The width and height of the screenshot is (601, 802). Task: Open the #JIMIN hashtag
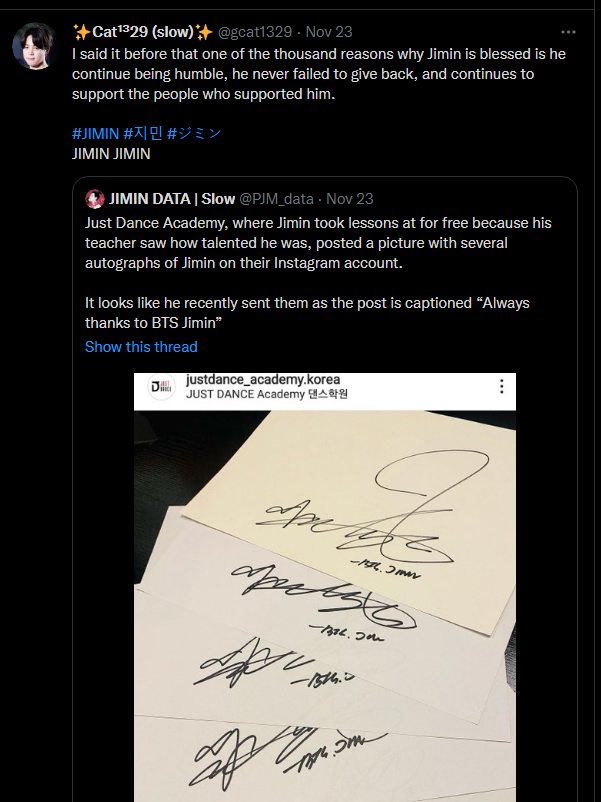tap(96, 133)
